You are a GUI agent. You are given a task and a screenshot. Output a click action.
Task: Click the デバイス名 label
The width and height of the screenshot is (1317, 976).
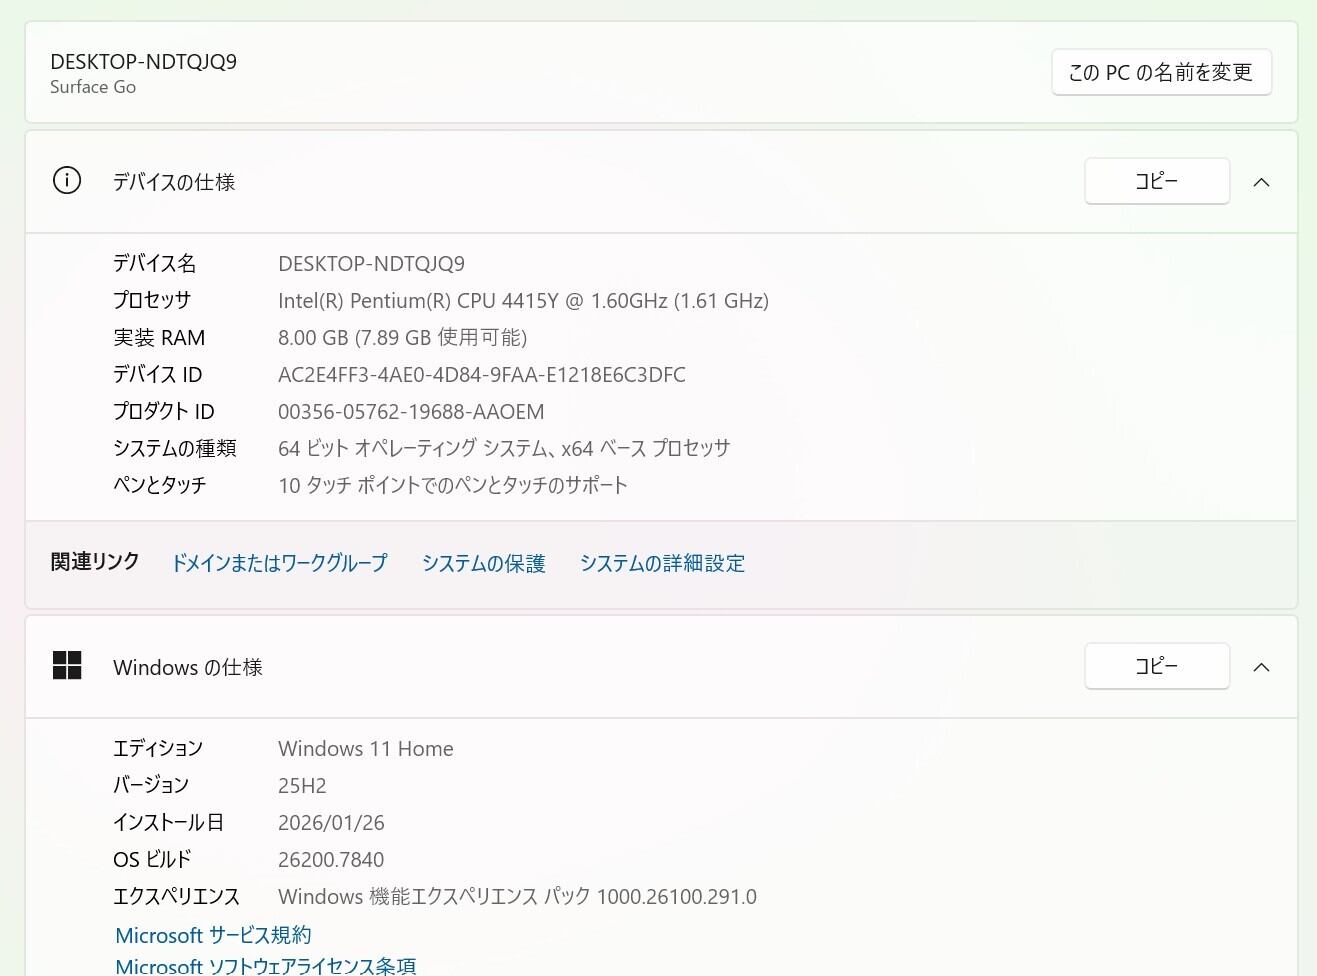point(155,264)
